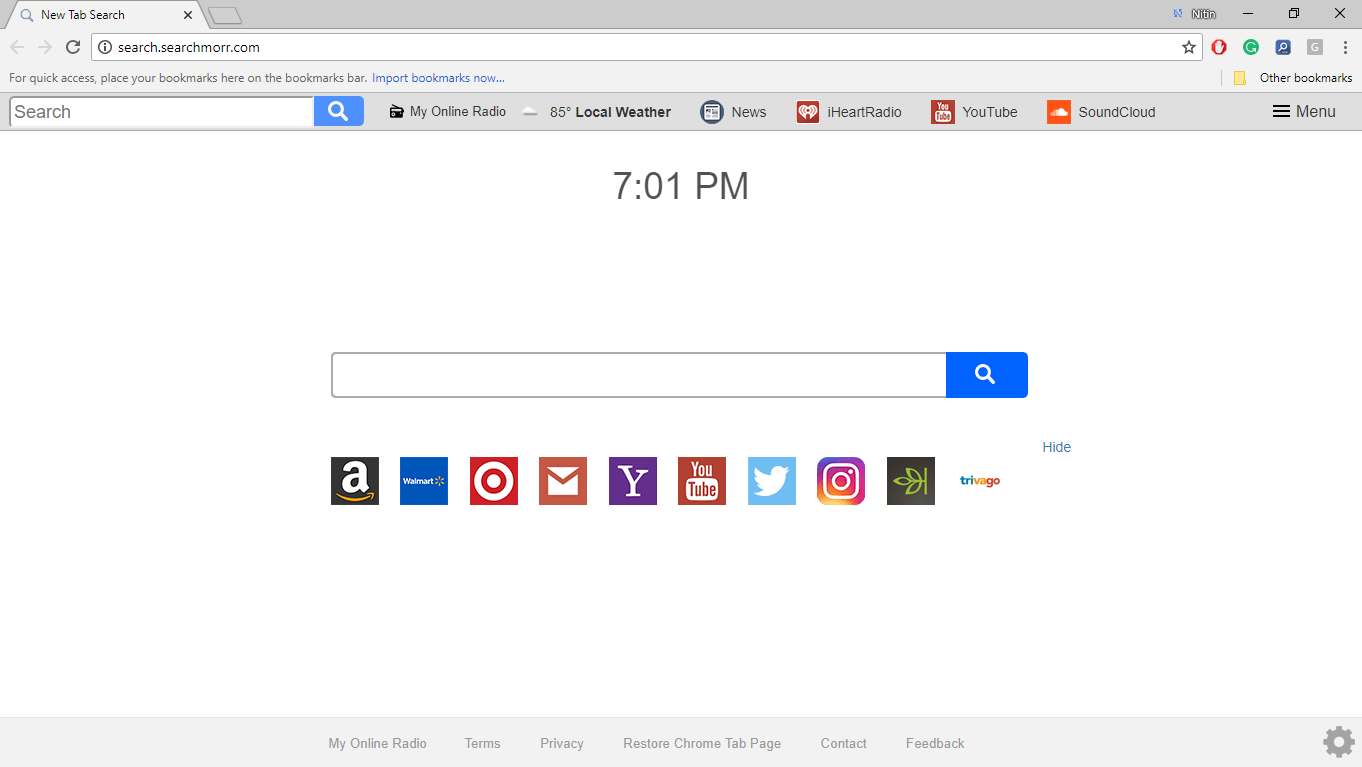Open the Contact footer link
The height and width of the screenshot is (767, 1362).
tap(844, 743)
